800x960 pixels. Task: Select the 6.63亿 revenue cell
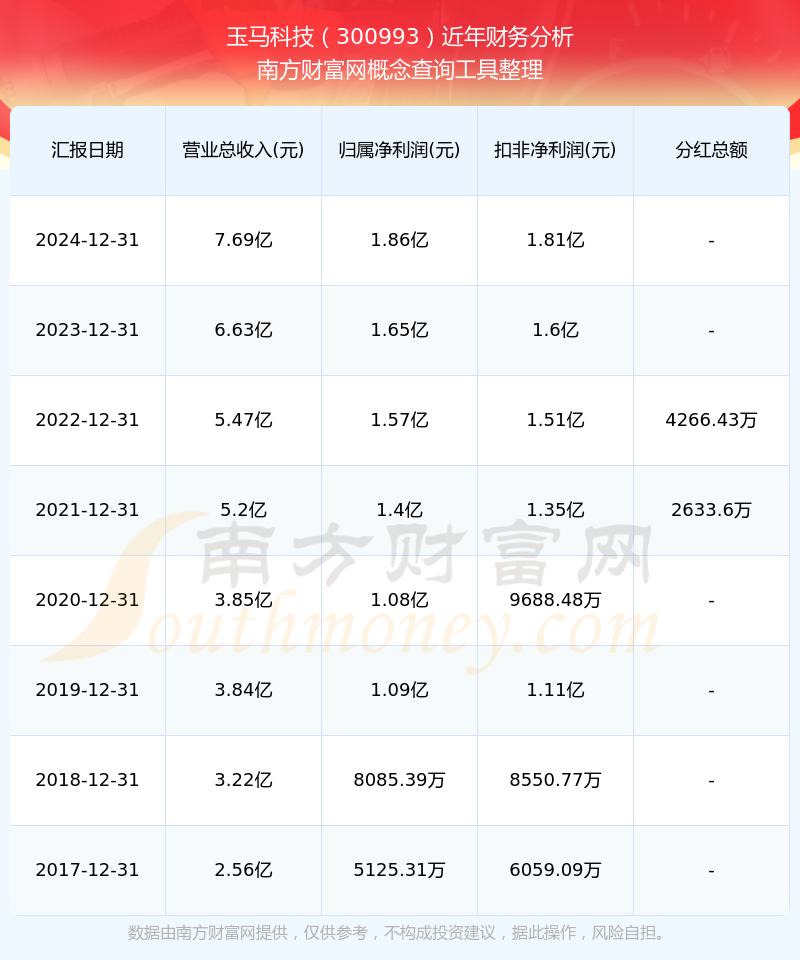click(244, 330)
